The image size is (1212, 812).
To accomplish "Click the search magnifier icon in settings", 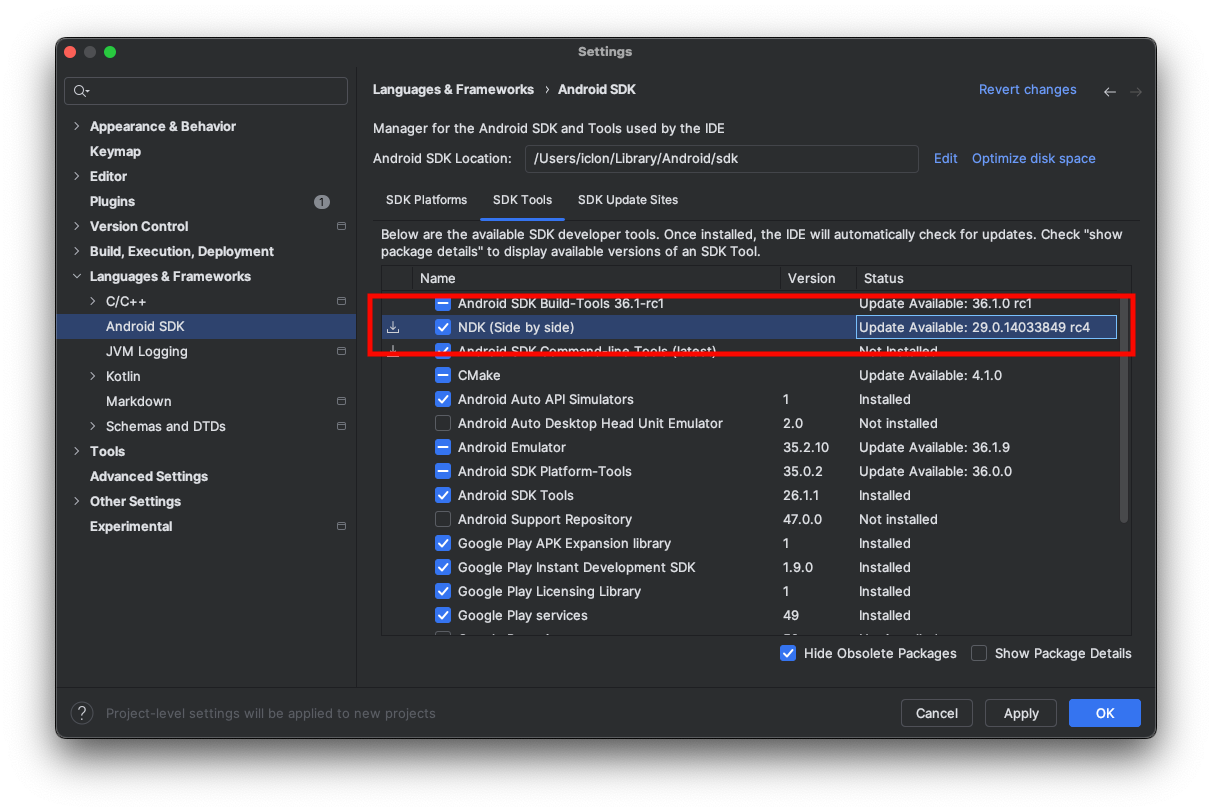I will tap(80, 91).
